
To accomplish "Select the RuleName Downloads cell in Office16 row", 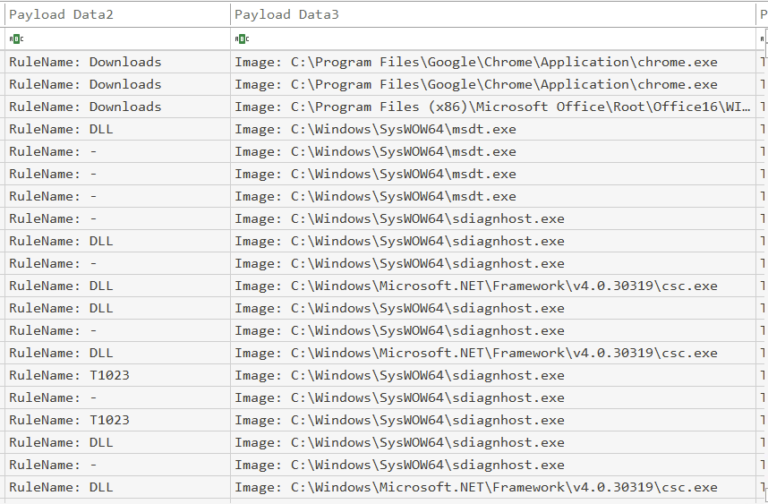I will point(85,107).
